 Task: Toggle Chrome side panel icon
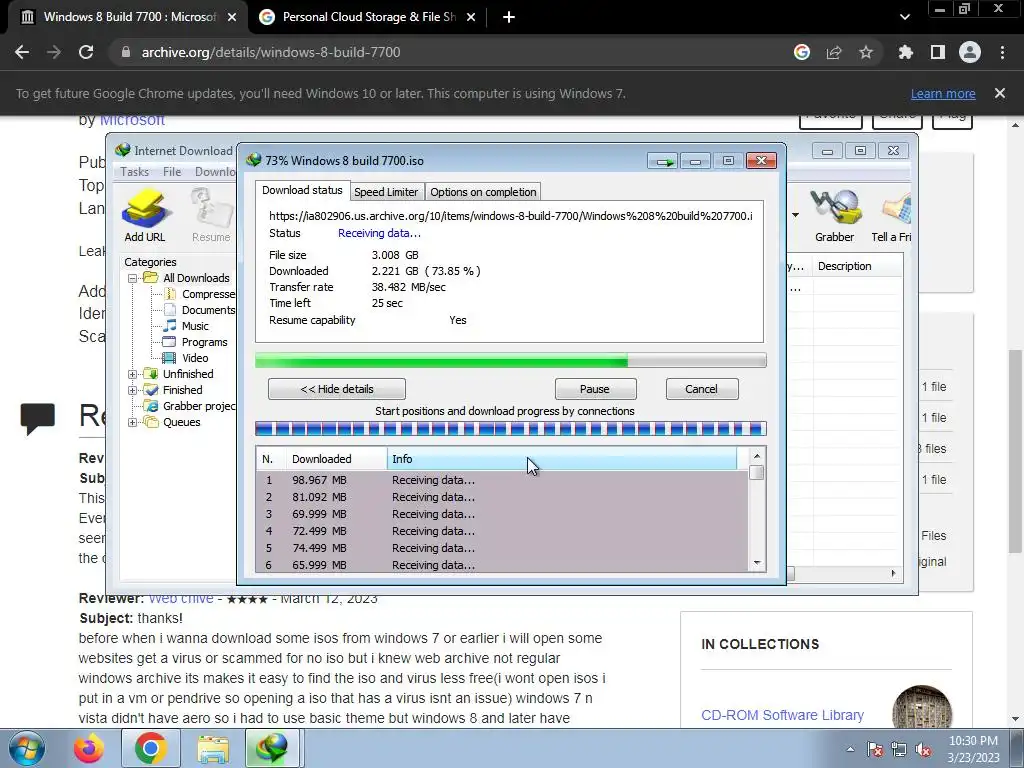938,52
